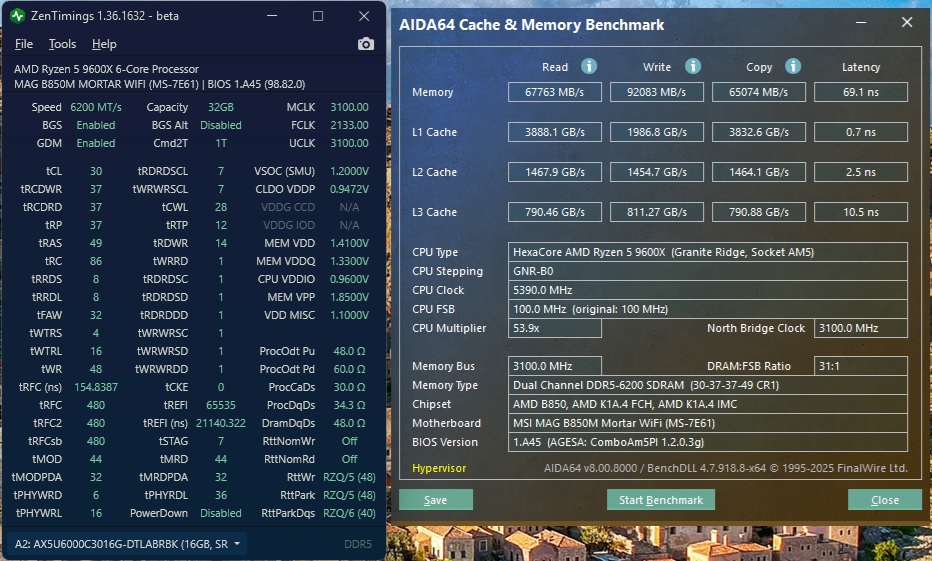Viewport: 932px width, 561px height.
Task: Click the Write column info icon
Action: (692, 66)
